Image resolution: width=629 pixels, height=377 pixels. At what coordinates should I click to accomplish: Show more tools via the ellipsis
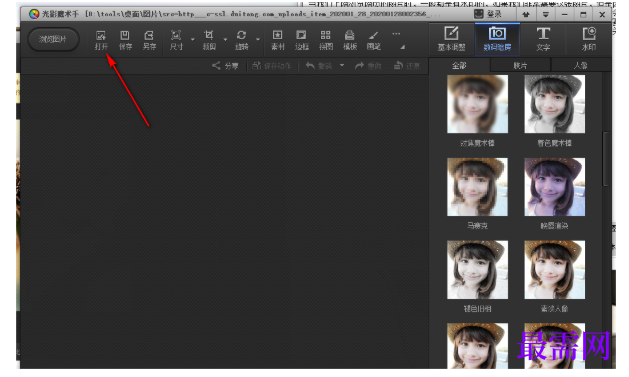click(x=396, y=34)
